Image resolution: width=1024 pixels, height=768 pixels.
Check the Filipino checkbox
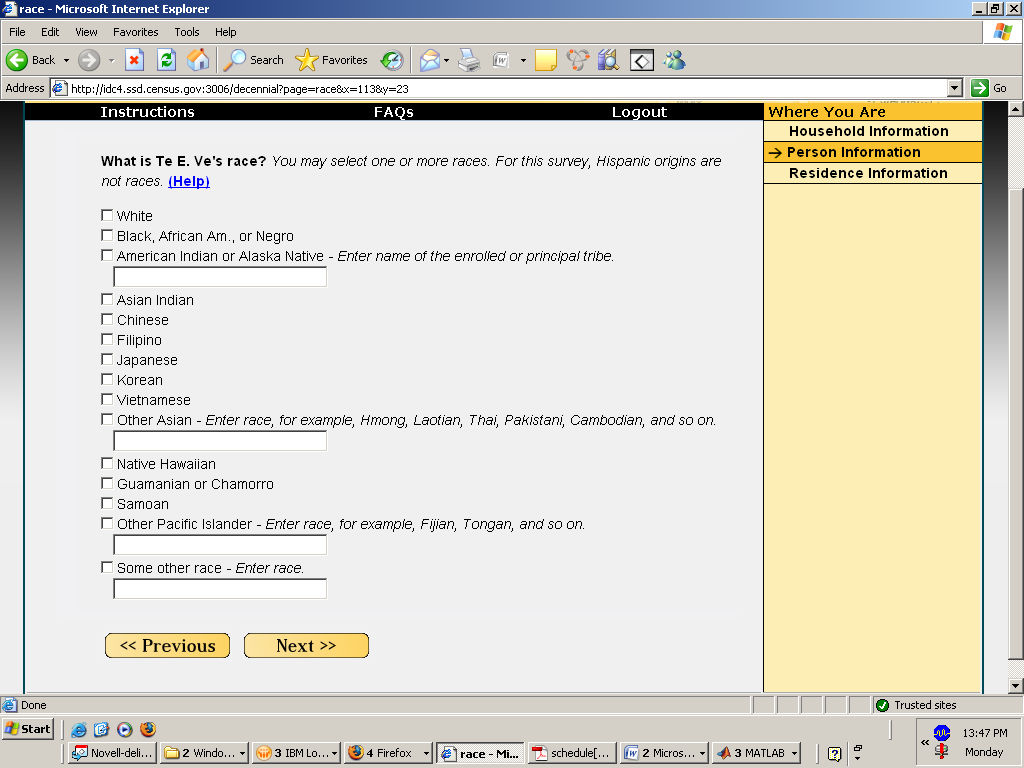coord(107,339)
